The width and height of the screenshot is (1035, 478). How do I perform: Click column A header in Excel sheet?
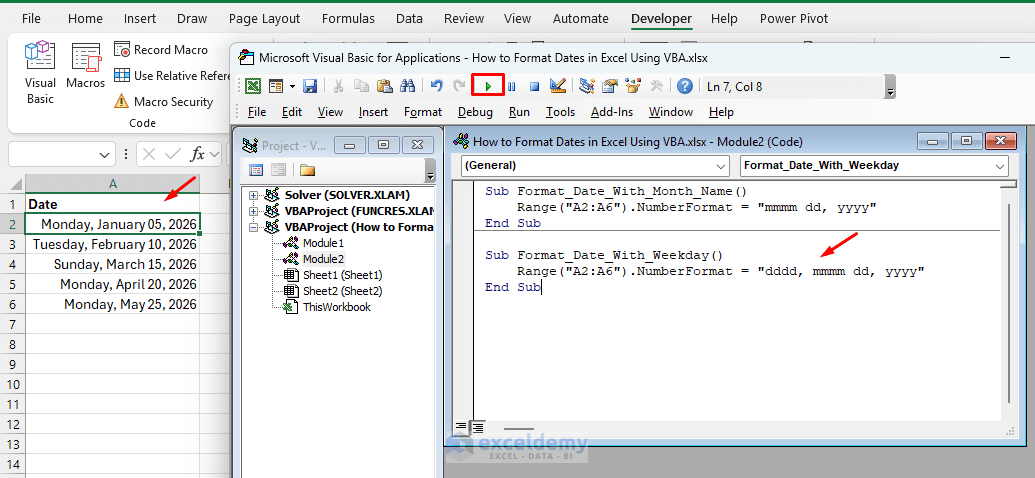point(113,184)
